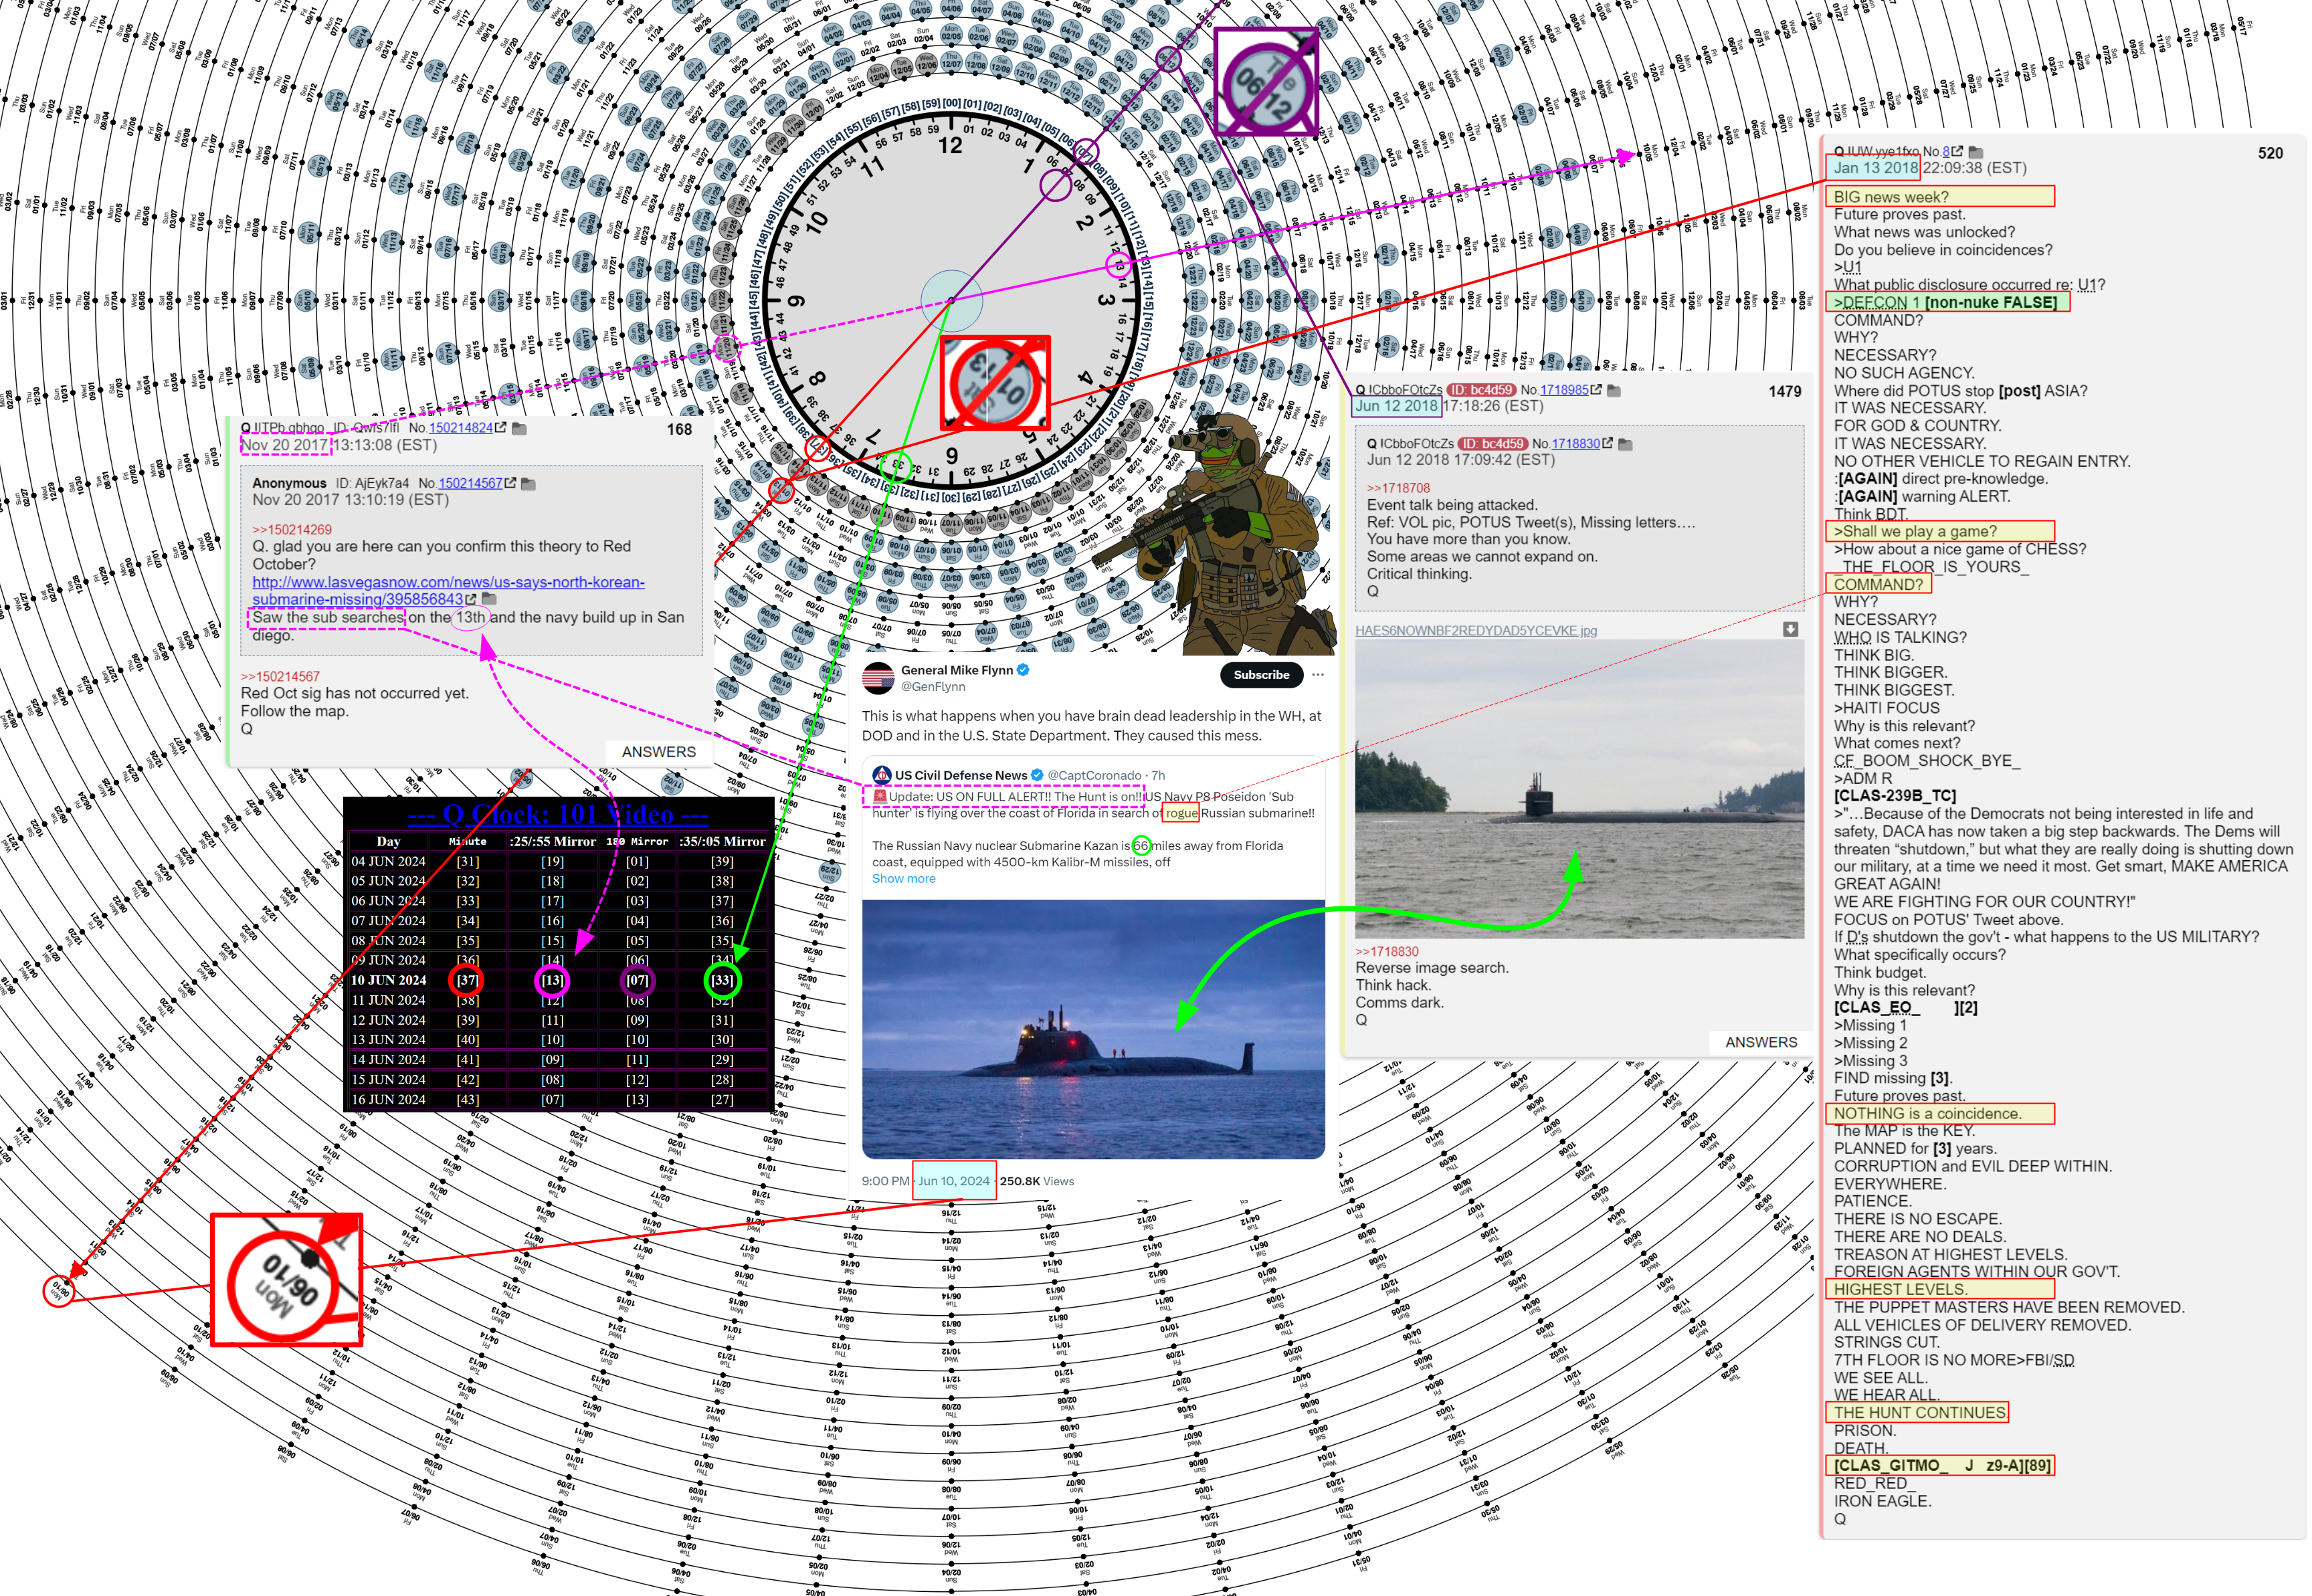Click reply reference >>1718708
The width and height of the screenshot is (2312, 1596).
[x=1398, y=488]
